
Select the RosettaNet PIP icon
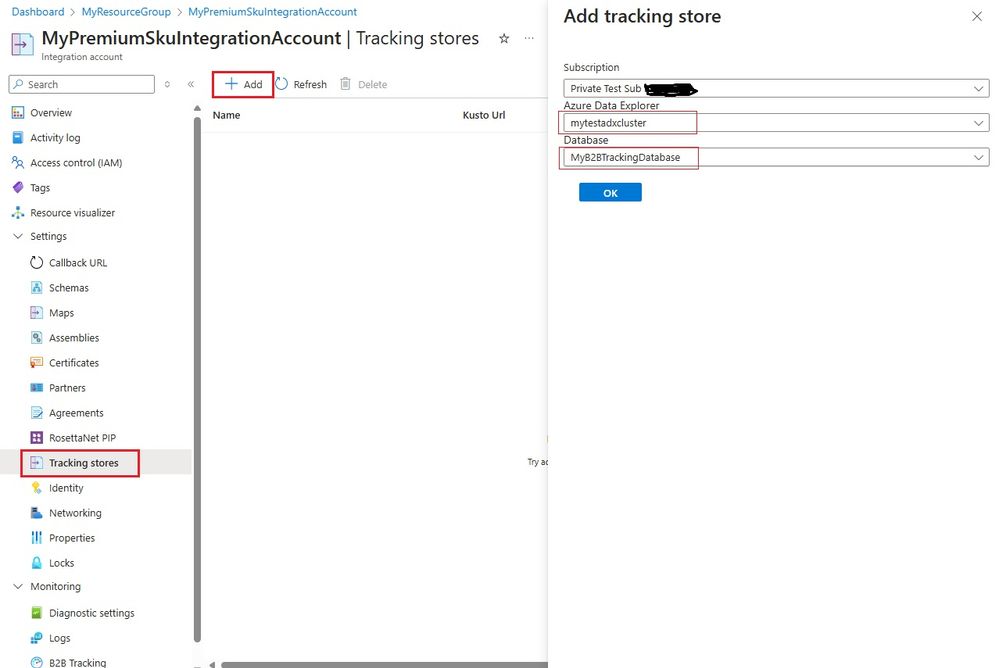tap(37, 438)
